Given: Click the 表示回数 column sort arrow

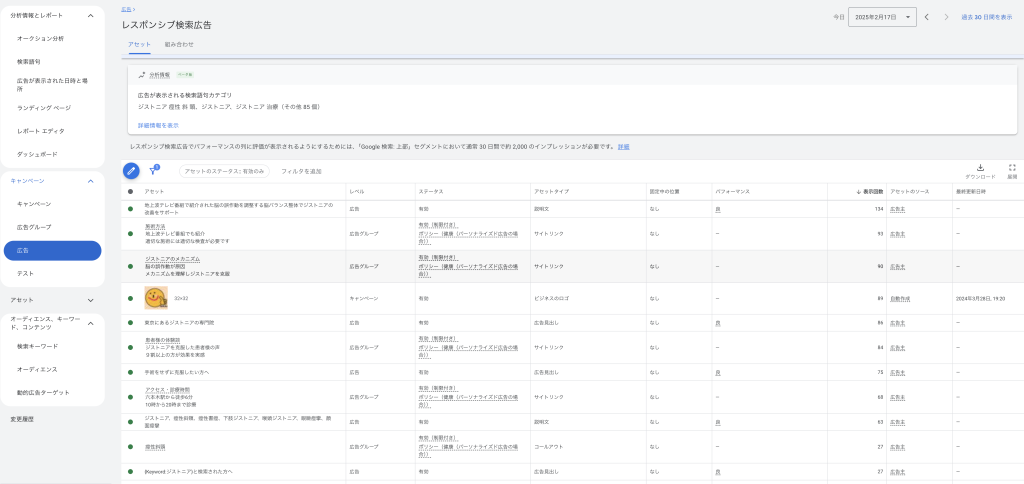Looking at the screenshot, I should click(x=859, y=191).
